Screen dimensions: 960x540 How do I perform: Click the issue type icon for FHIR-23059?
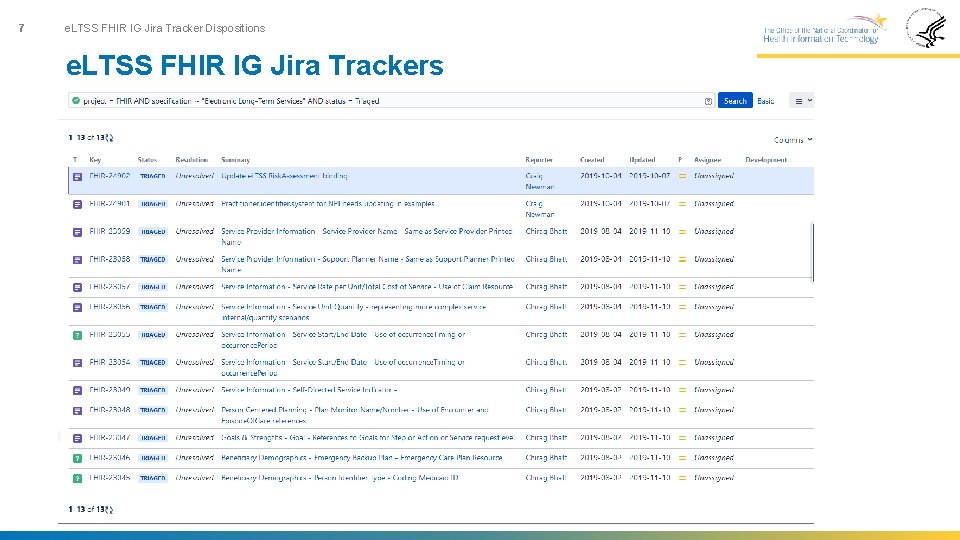[x=77, y=232]
